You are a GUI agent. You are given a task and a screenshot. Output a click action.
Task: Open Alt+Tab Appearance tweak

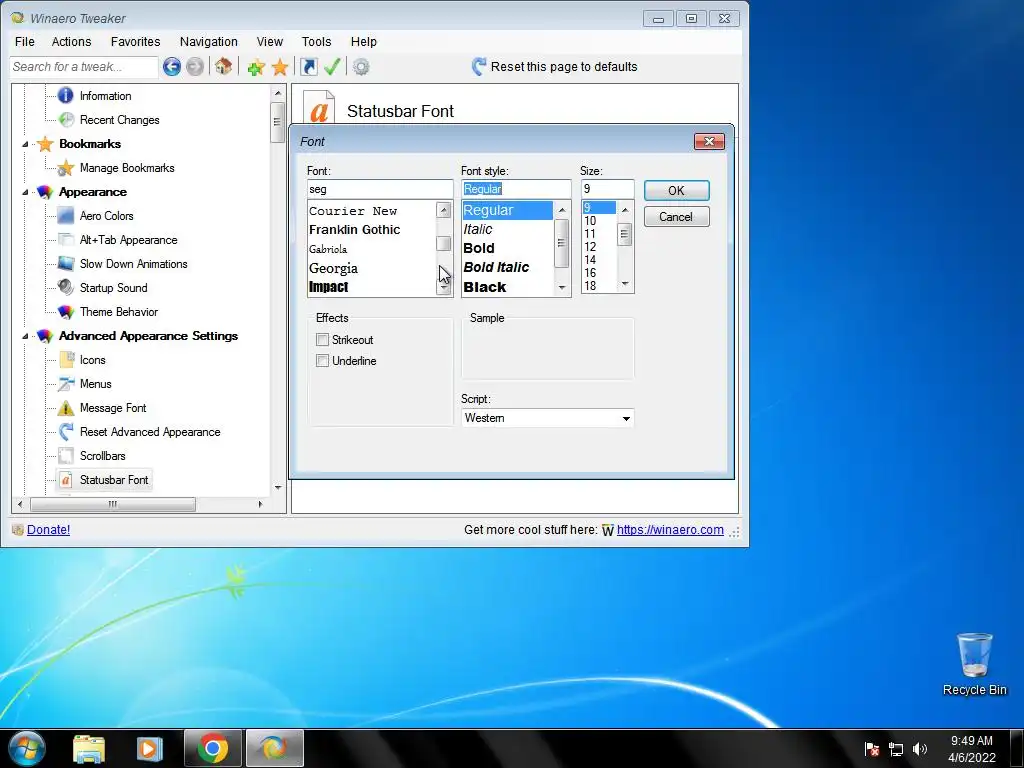pos(128,240)
